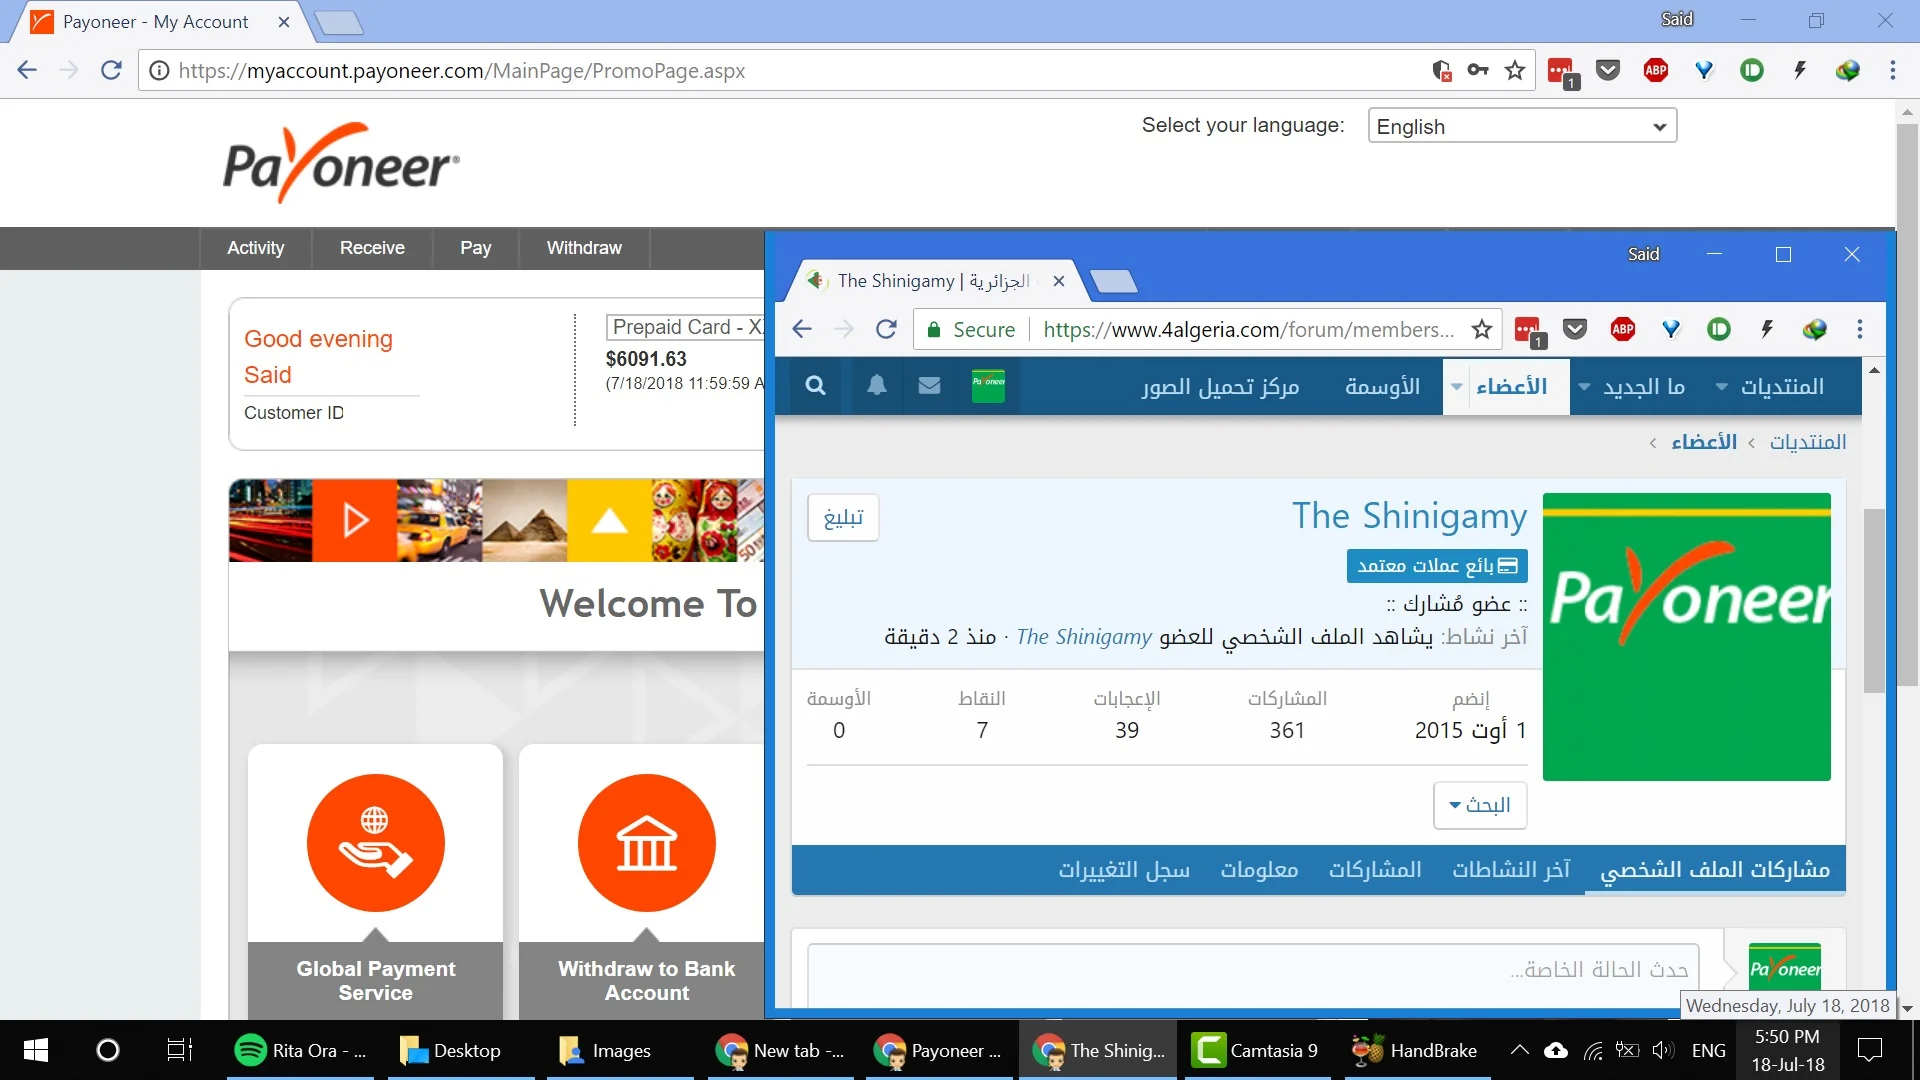Click the large Payoneer profile avatar

pos(1687,637)
